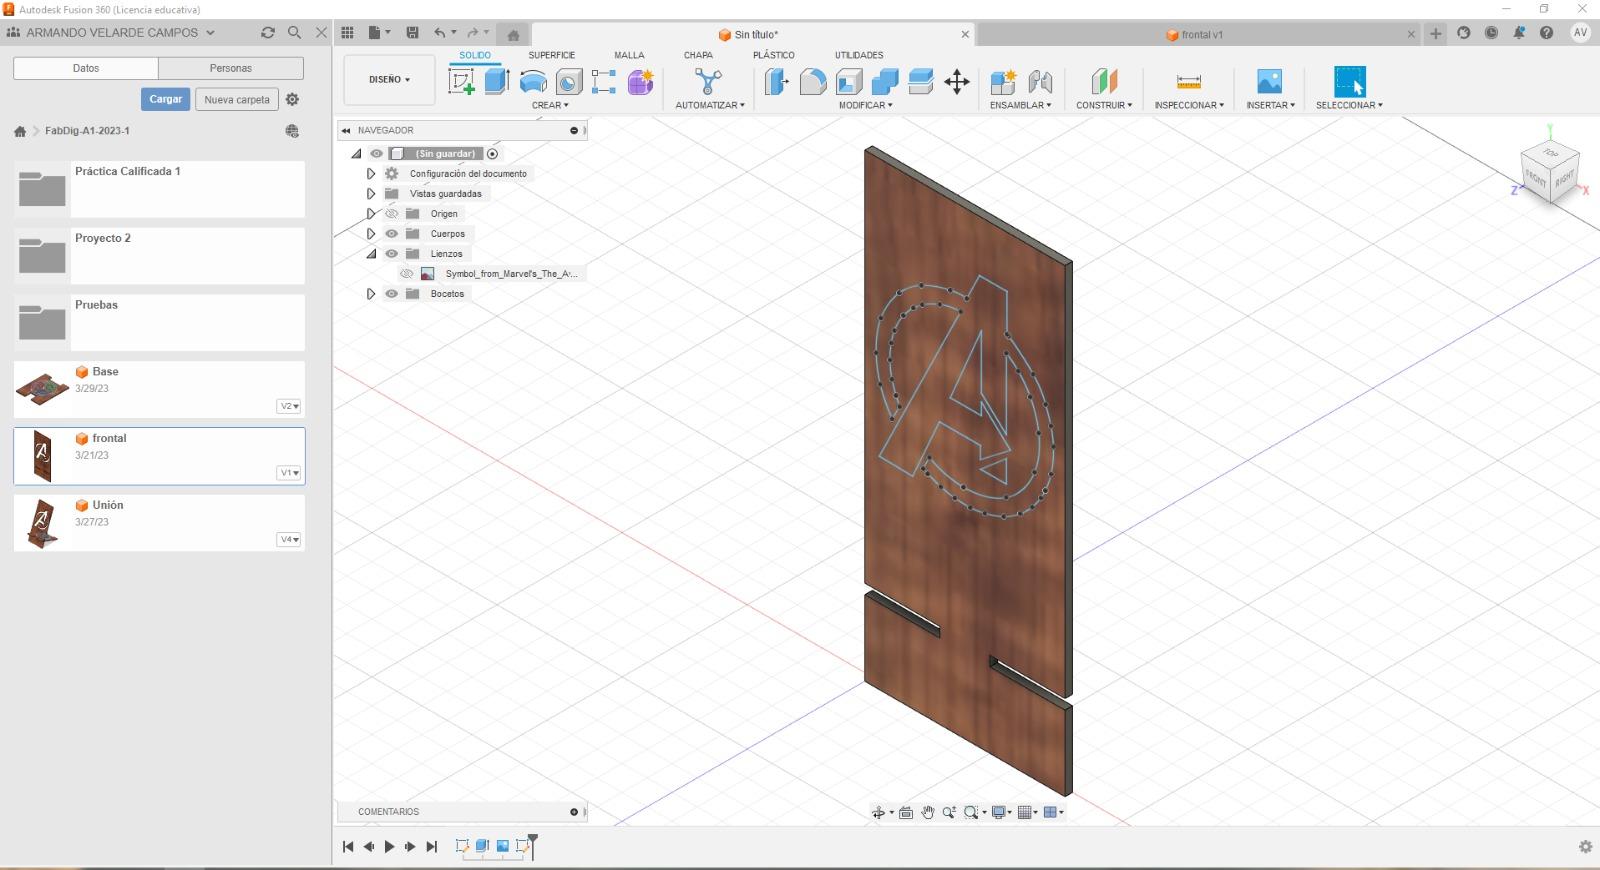Select the Offset Face tool

tap(921, 82)
